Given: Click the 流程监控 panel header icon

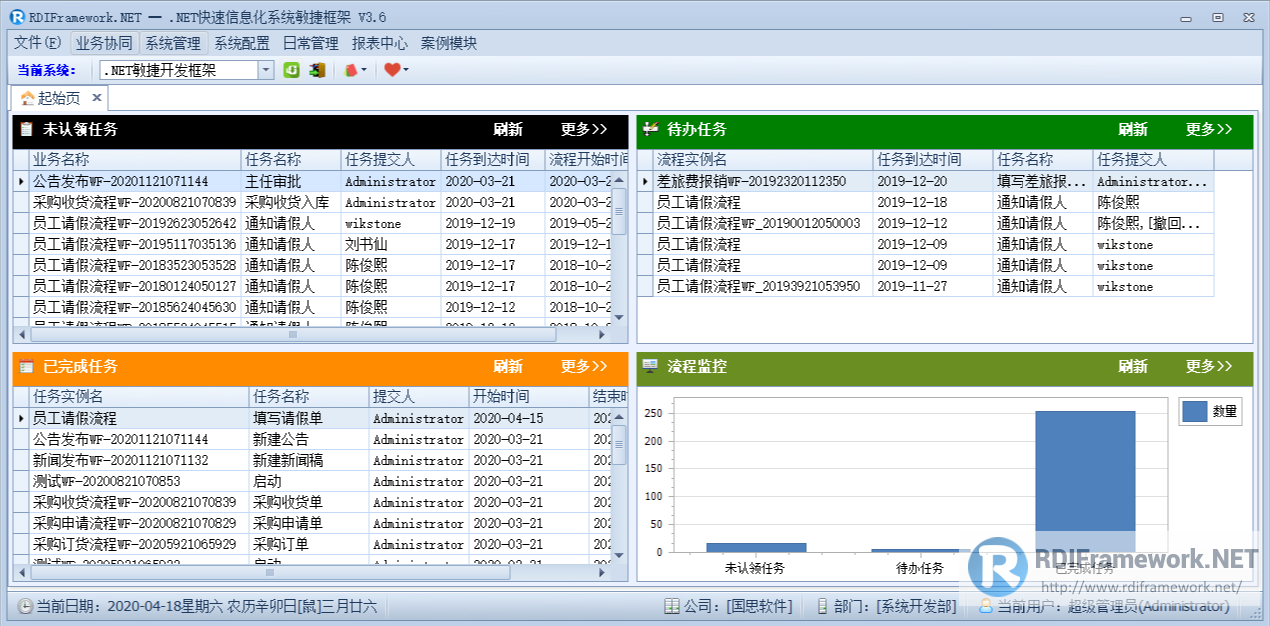Looking at the screenshot, I should click(651, 366).
